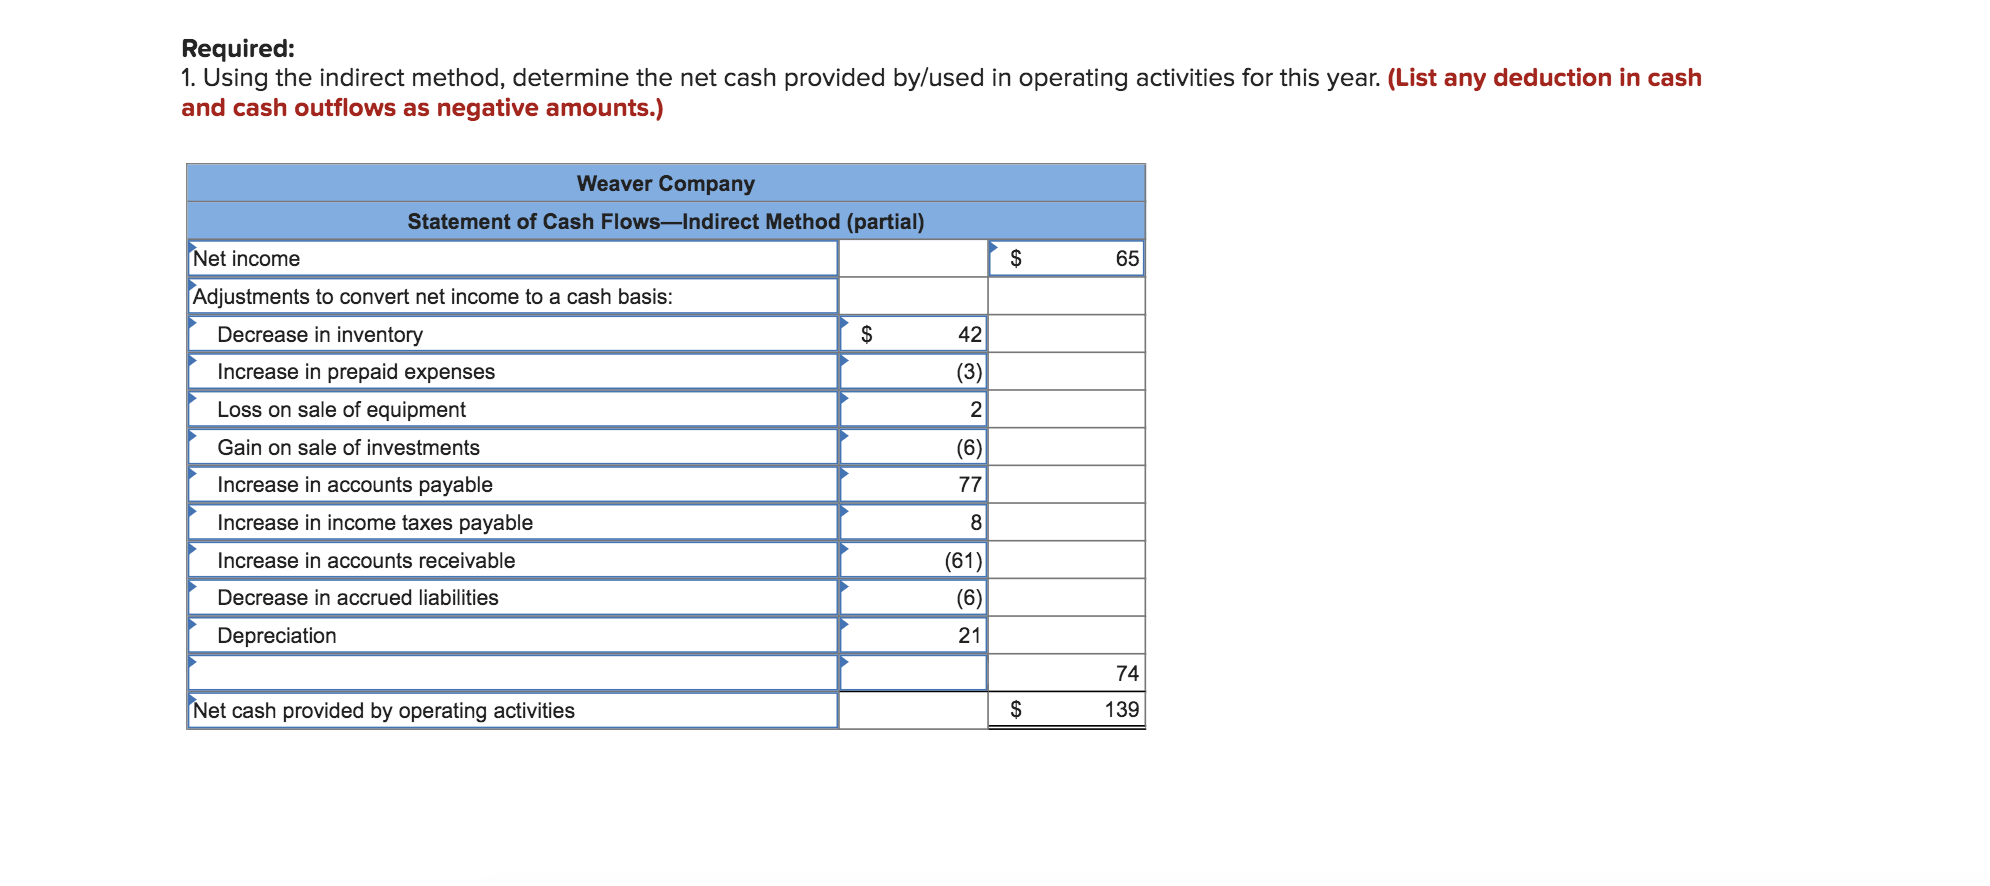Click the Weaver Company table header
1990x886 pixels.
click(666, 183)
